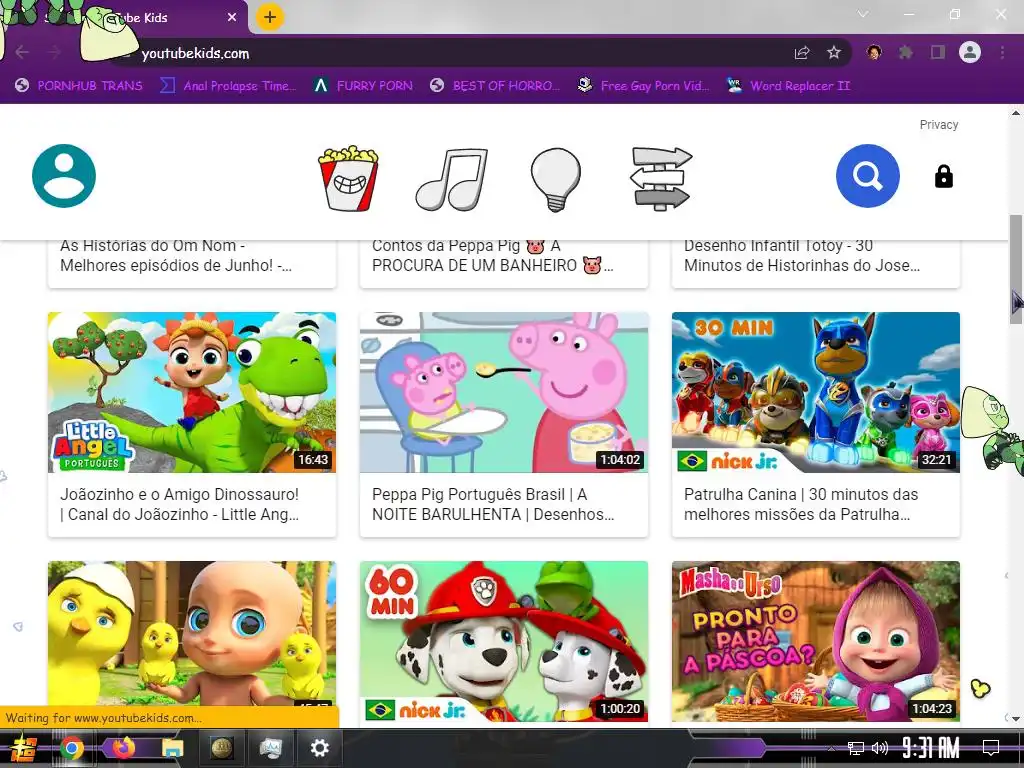Open File Explorer from the taskbar
The height and width of the screenshot is (768, 1024).
173,748
